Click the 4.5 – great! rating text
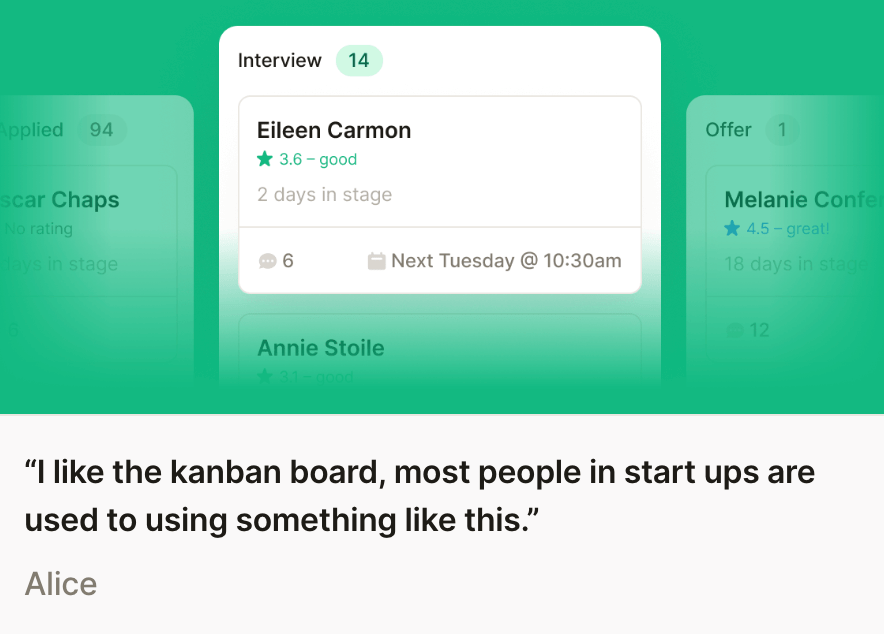The height and width of the screenshot is (634, 884). (x=788, y=229)
